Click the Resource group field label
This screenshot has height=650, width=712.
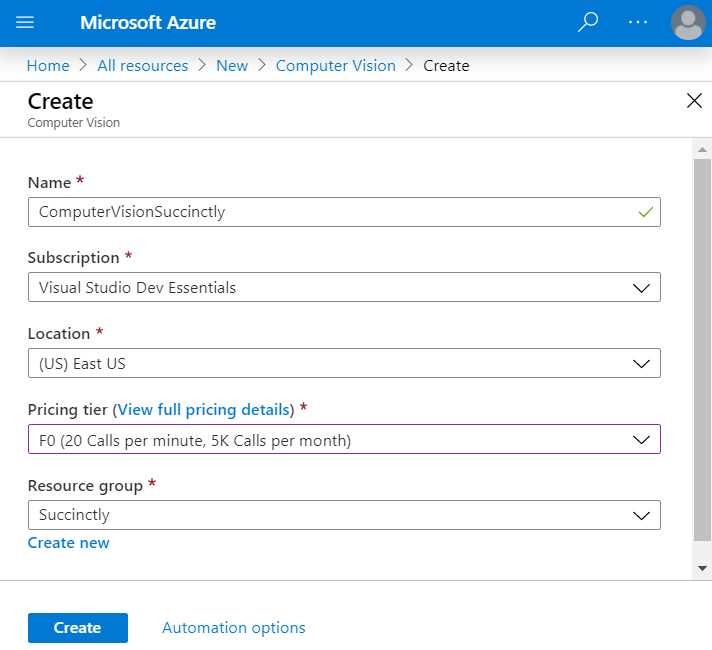coord(85,486)
